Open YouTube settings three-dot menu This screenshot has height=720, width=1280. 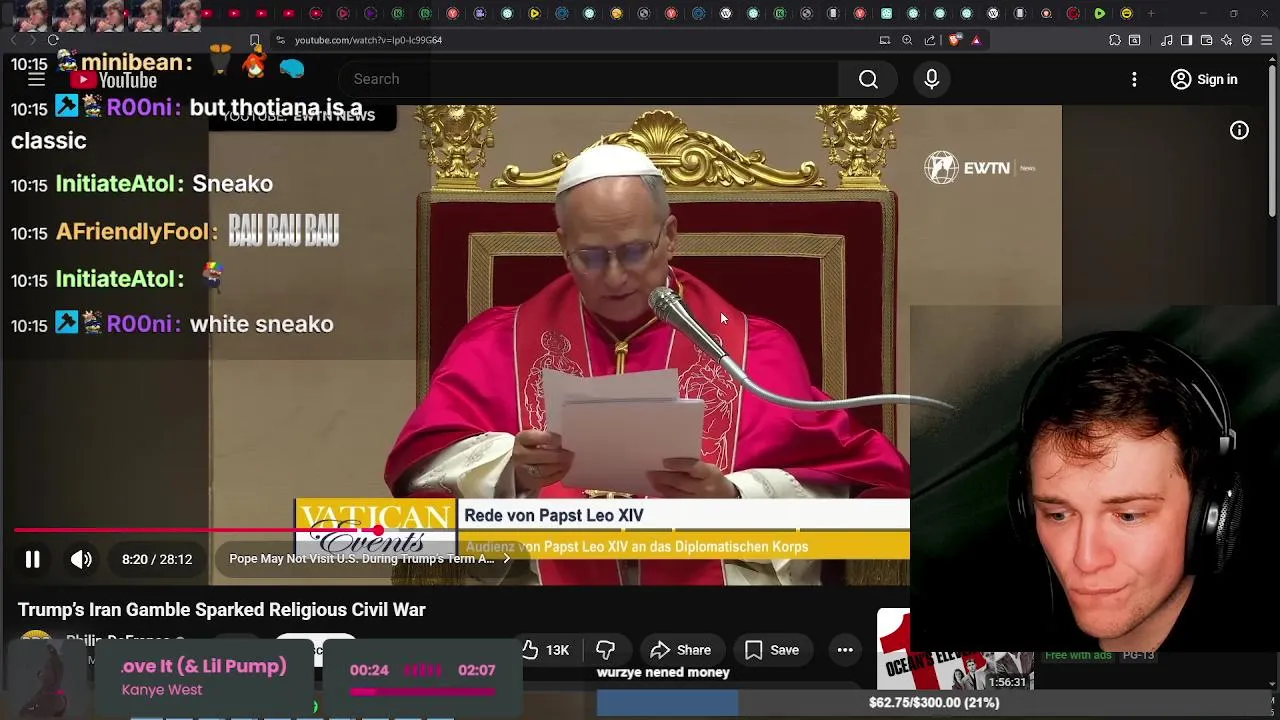pos(1134,79)
